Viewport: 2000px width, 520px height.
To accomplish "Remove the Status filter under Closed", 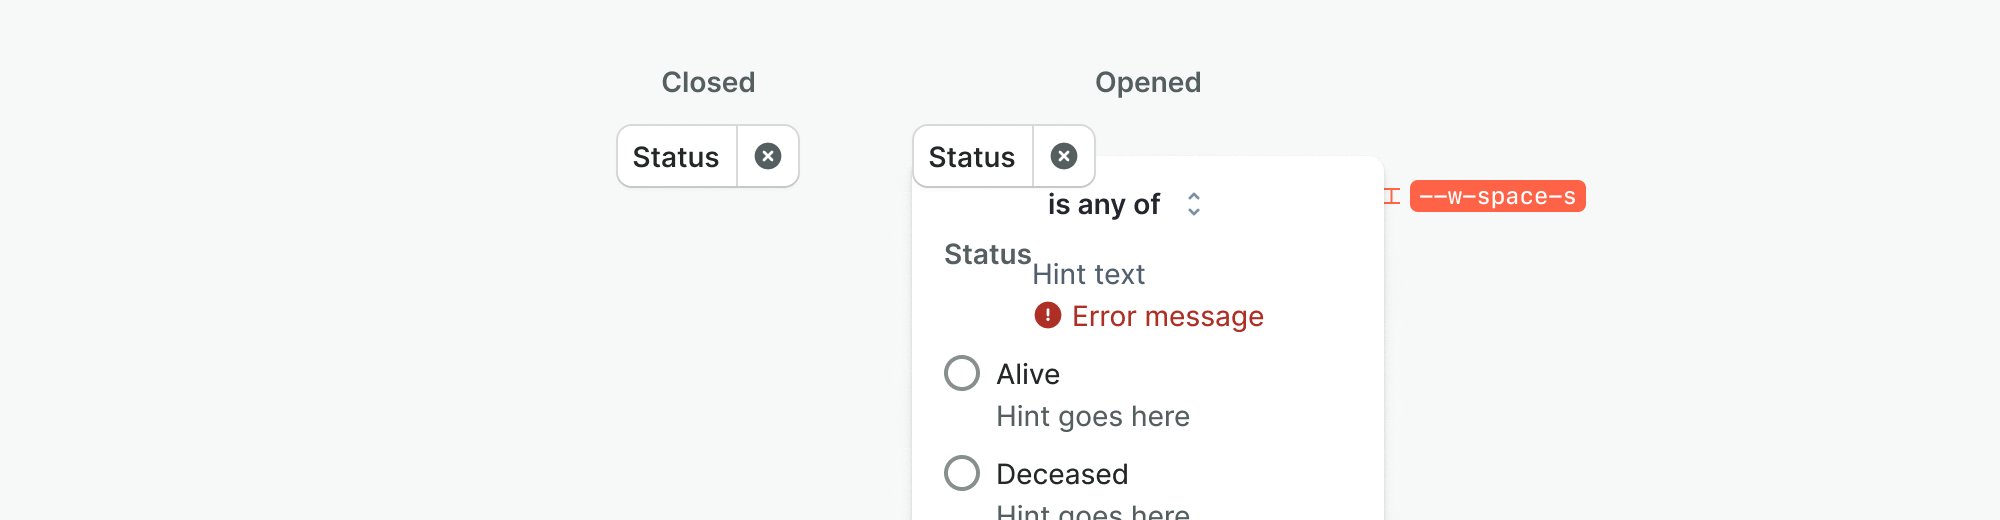I will pos(767,156).
